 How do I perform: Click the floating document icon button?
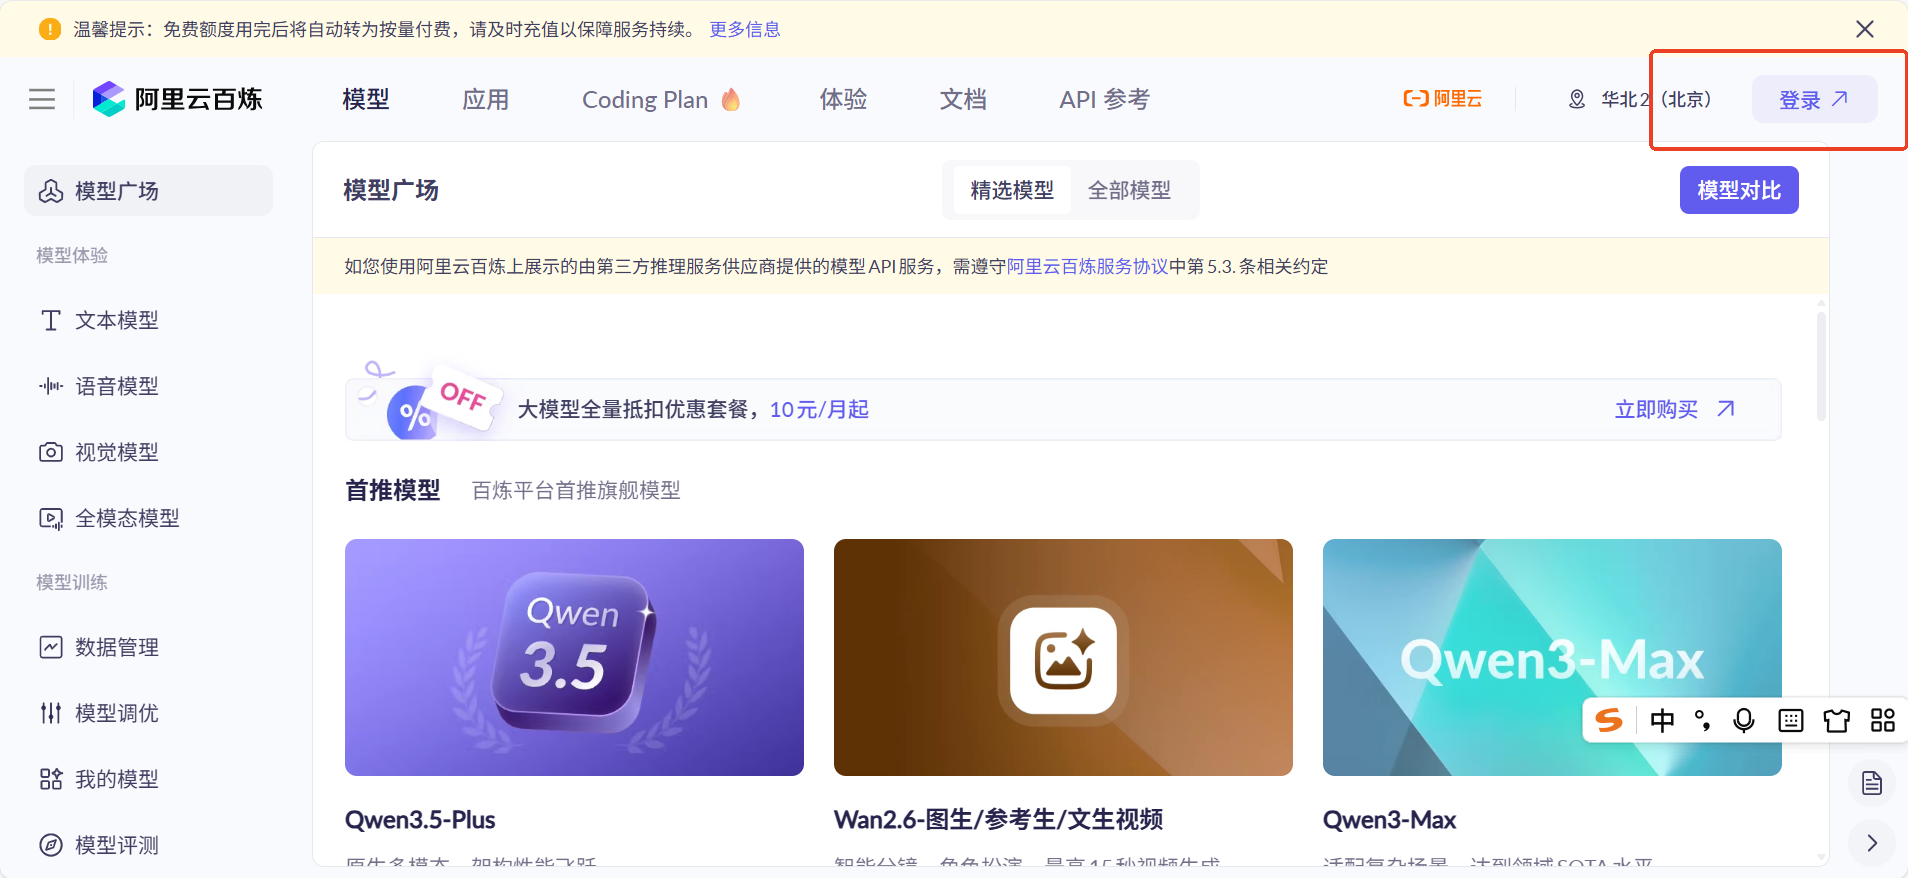(x=1872, y=783)
